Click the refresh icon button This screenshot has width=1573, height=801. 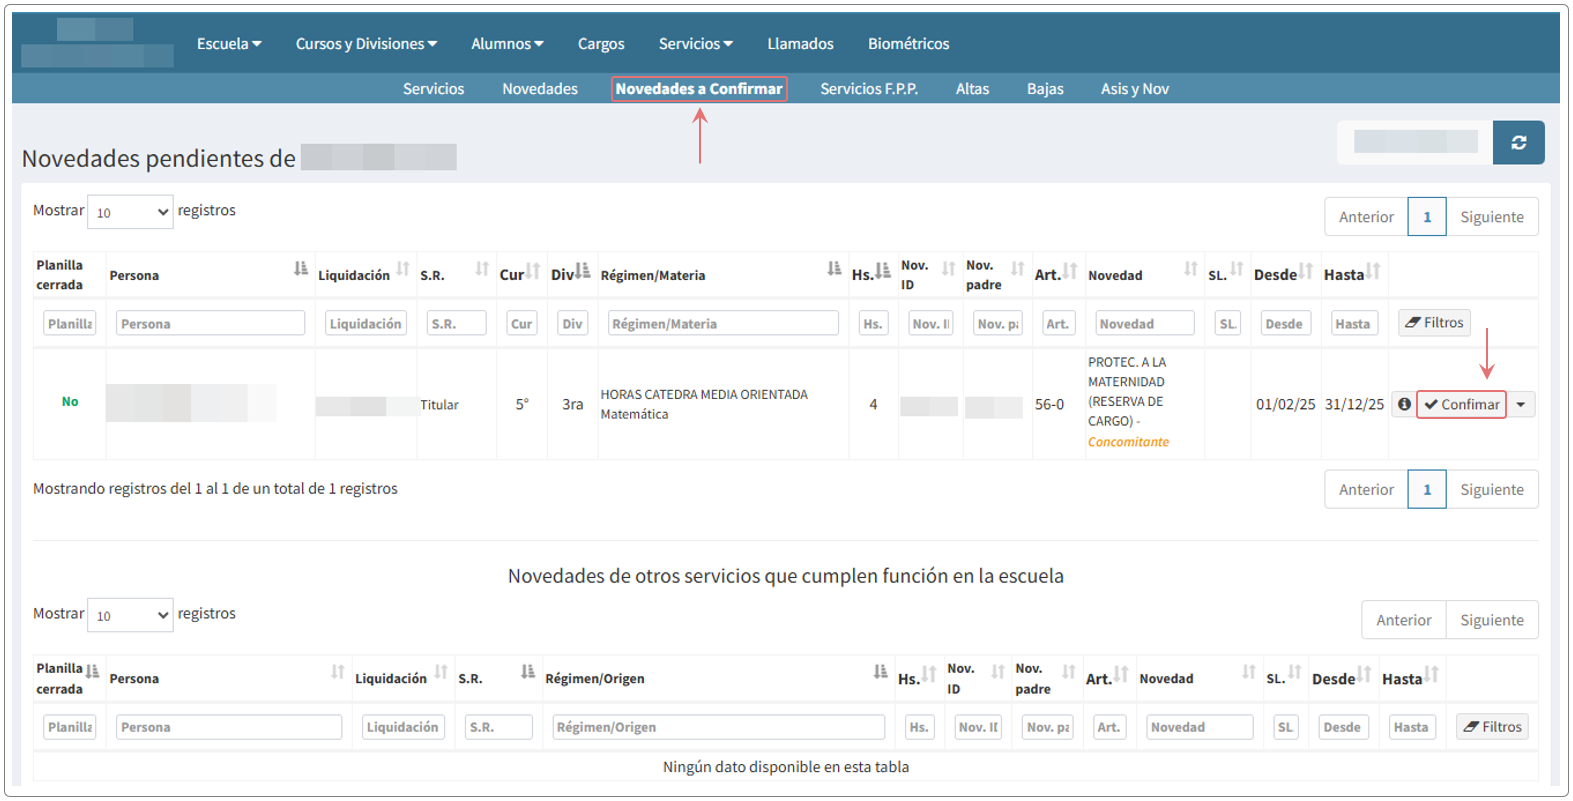(1518, 143)
